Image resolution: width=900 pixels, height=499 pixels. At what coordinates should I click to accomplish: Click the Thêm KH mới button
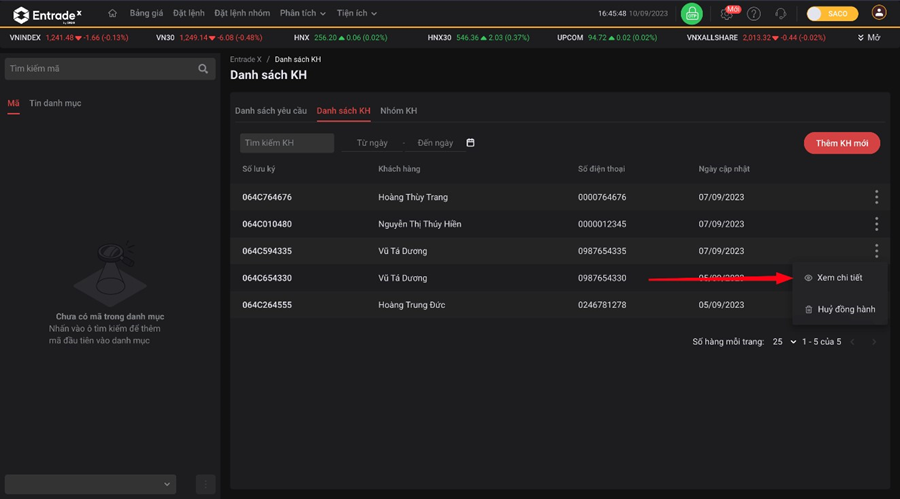842,143
